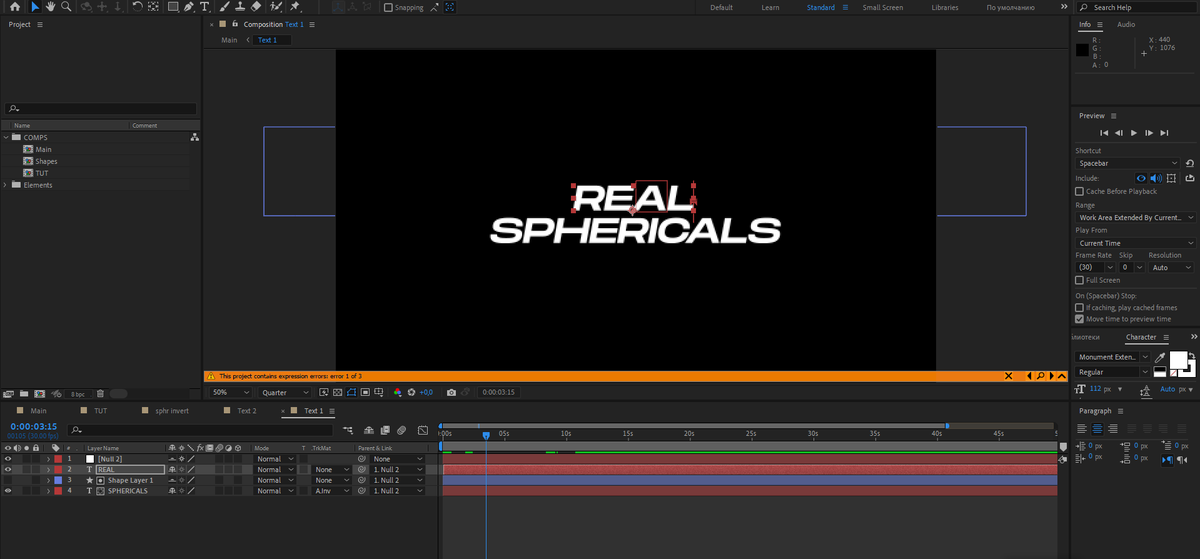Check 'If caching, play cached frames'
This screenshot has width=1200, height=559.
pyautogui.click(x=1079, y=308)
